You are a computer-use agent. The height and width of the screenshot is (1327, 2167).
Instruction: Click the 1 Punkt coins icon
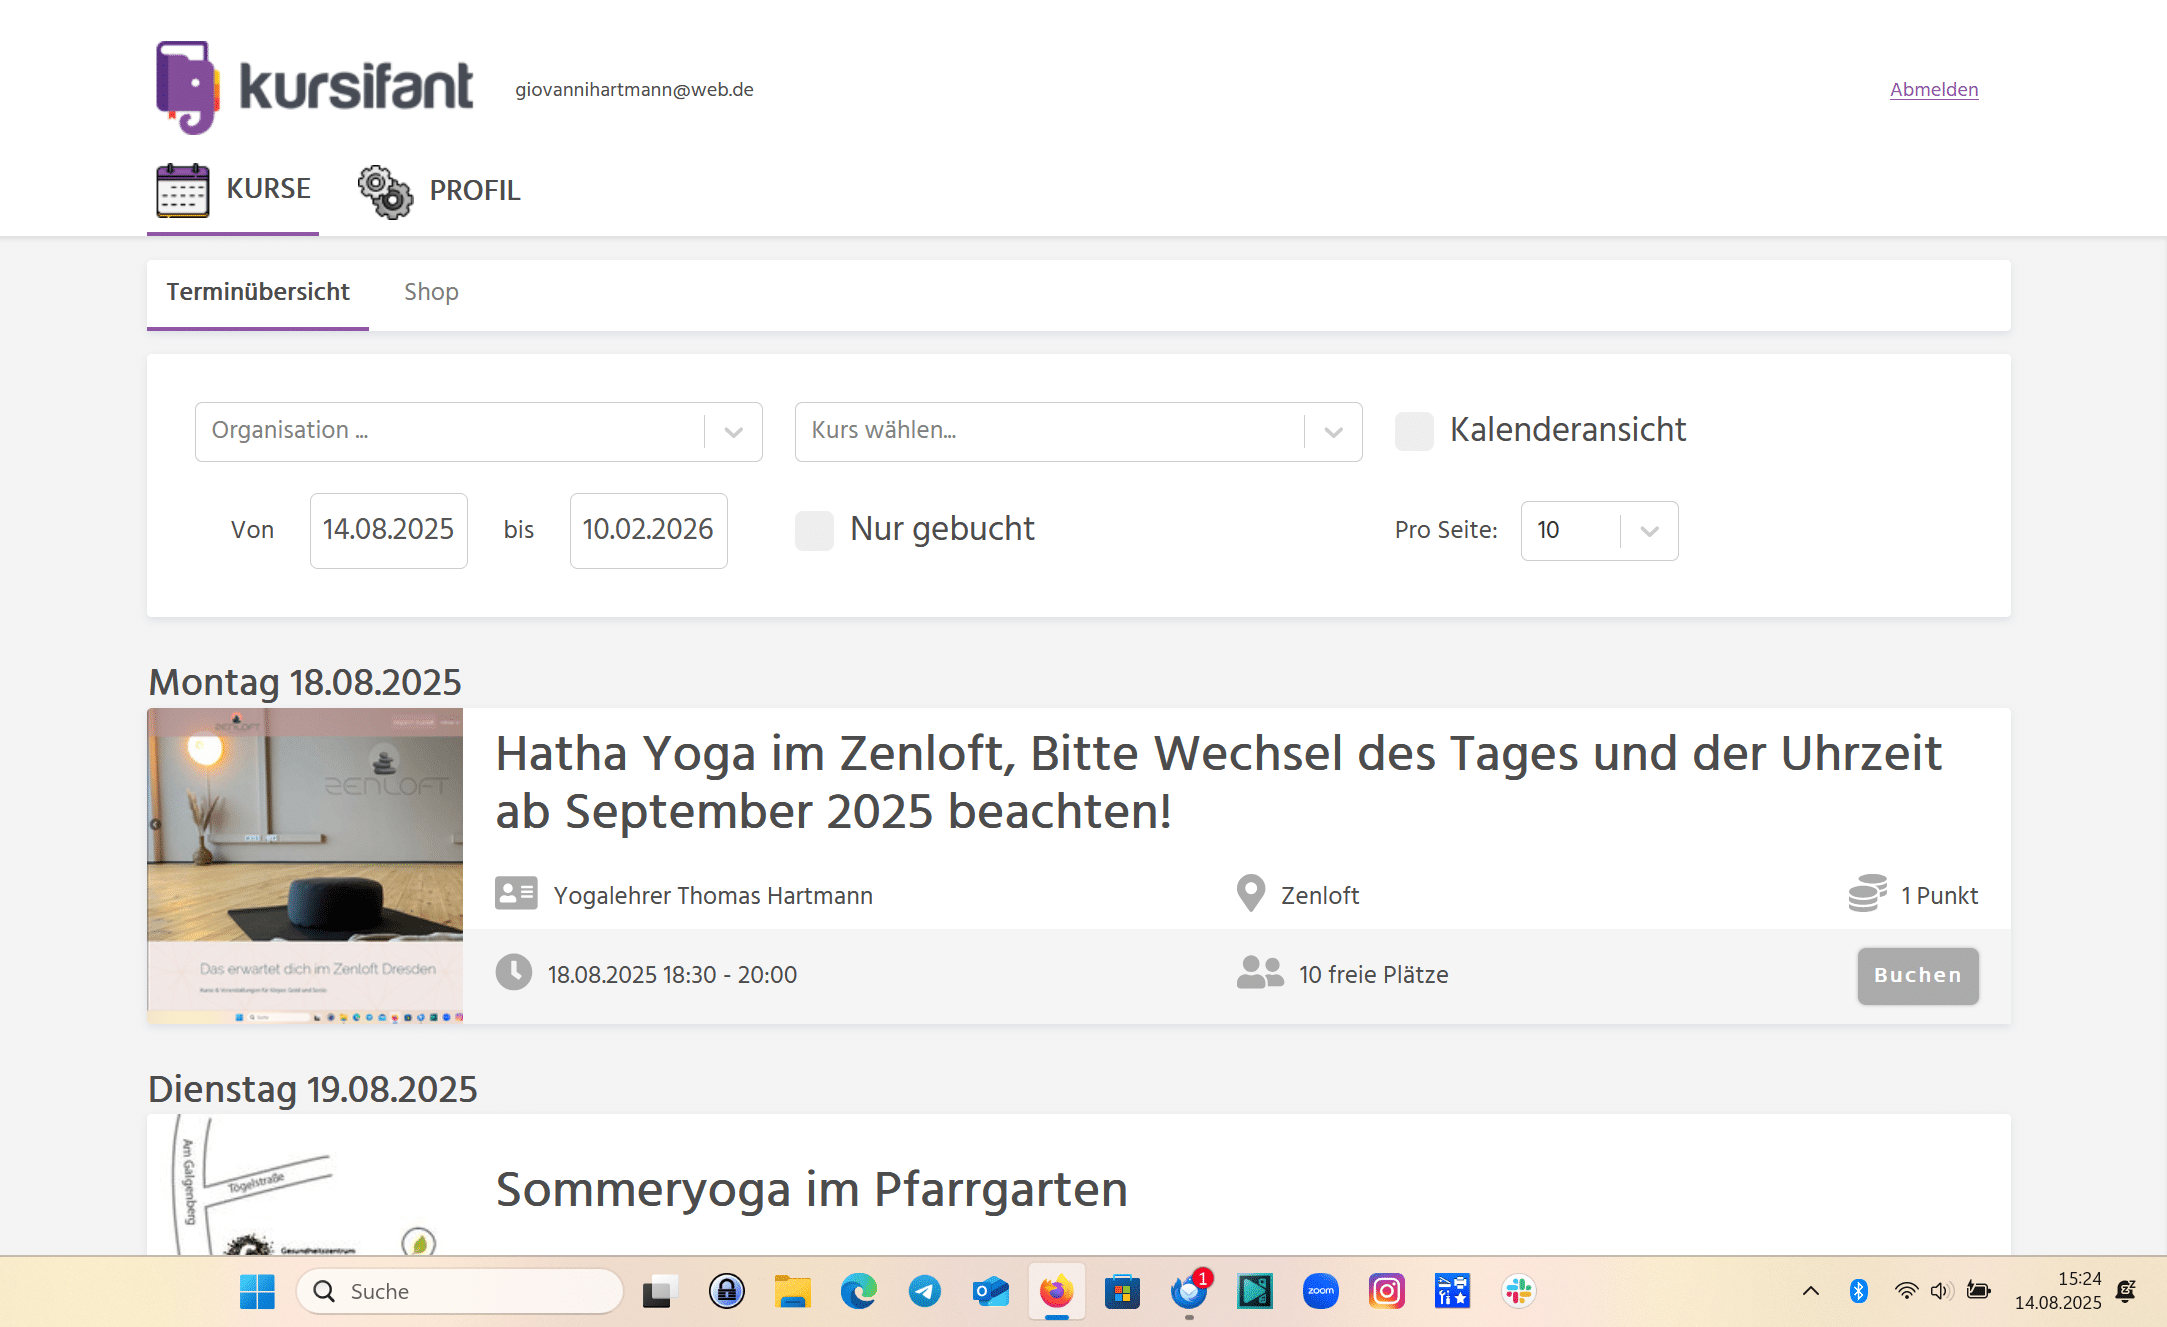point(1866,894)
